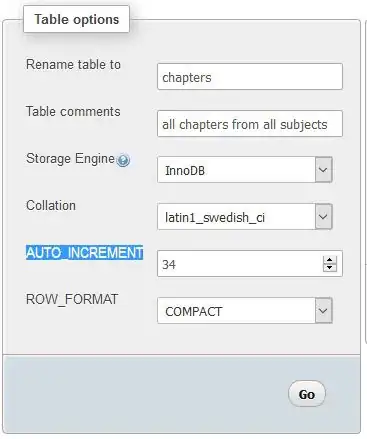
Task: Expand the Collation dropdown chevron
Action: pyautogui.click(x=323, y=217)
